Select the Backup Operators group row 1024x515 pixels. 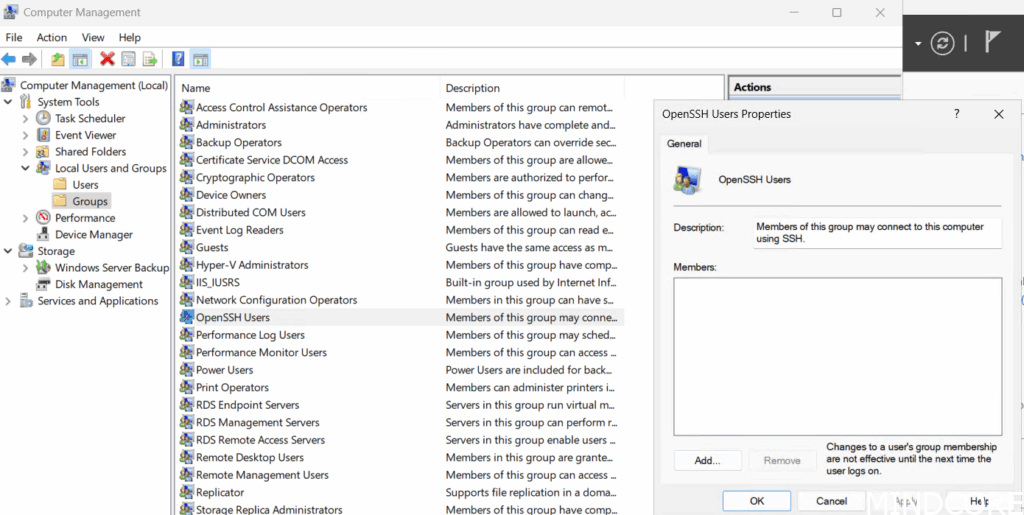[x=400, y=142]
